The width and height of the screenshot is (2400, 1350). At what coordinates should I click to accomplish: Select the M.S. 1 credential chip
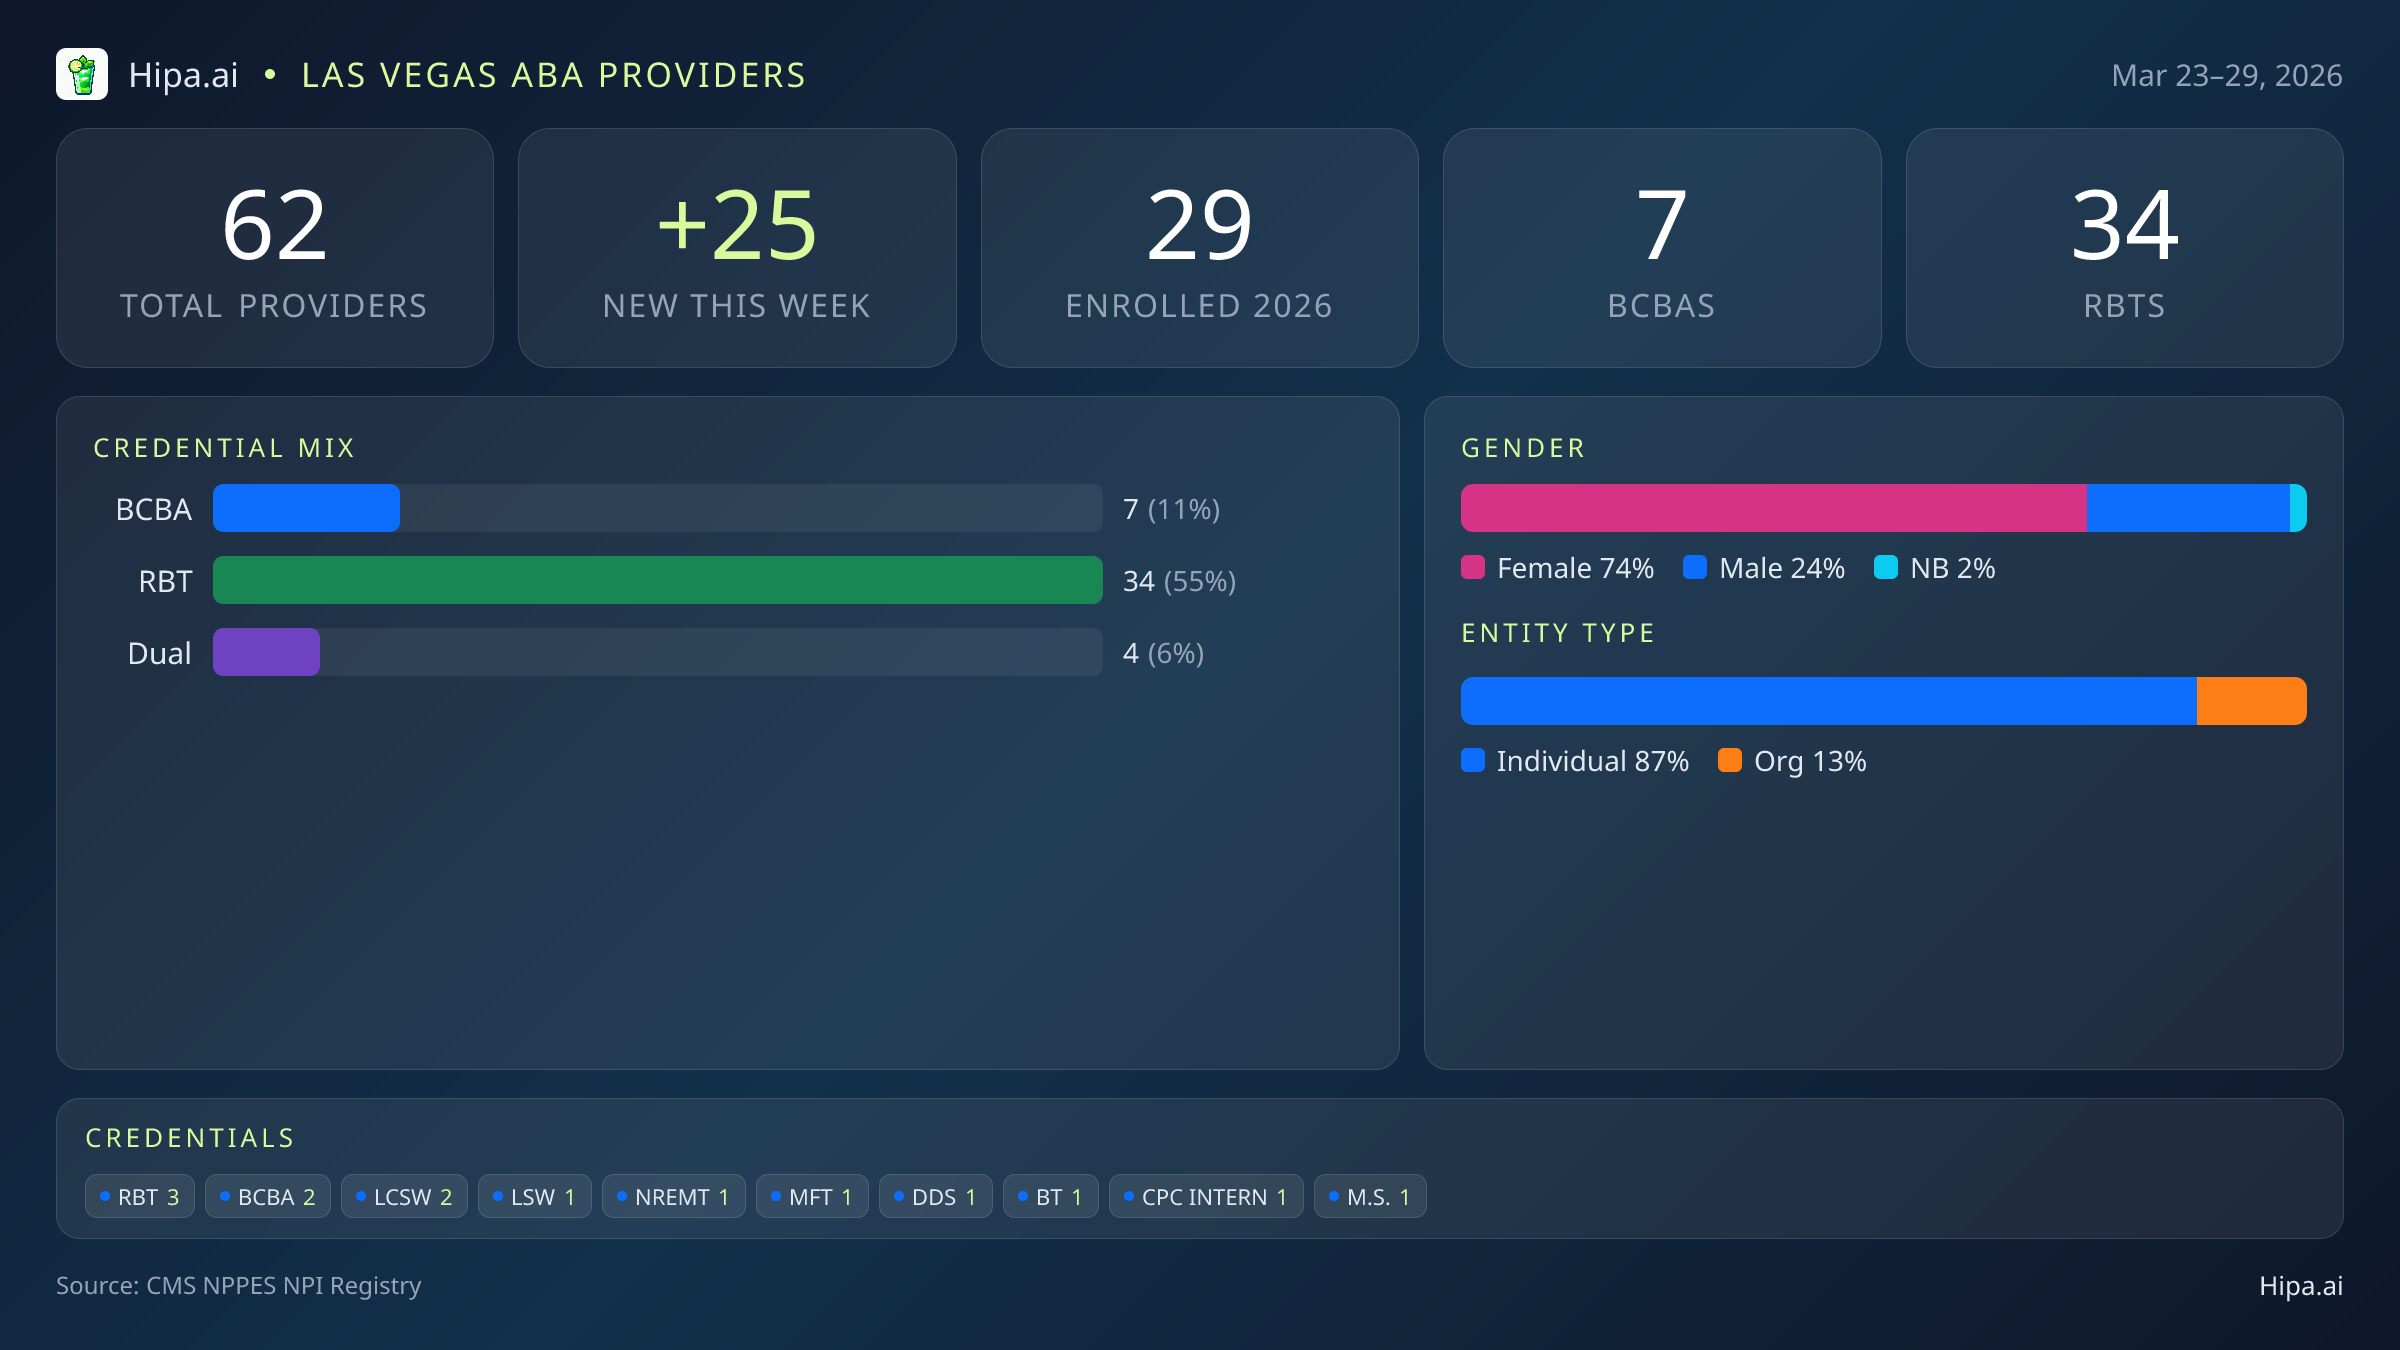(x=1369, y=1197)
